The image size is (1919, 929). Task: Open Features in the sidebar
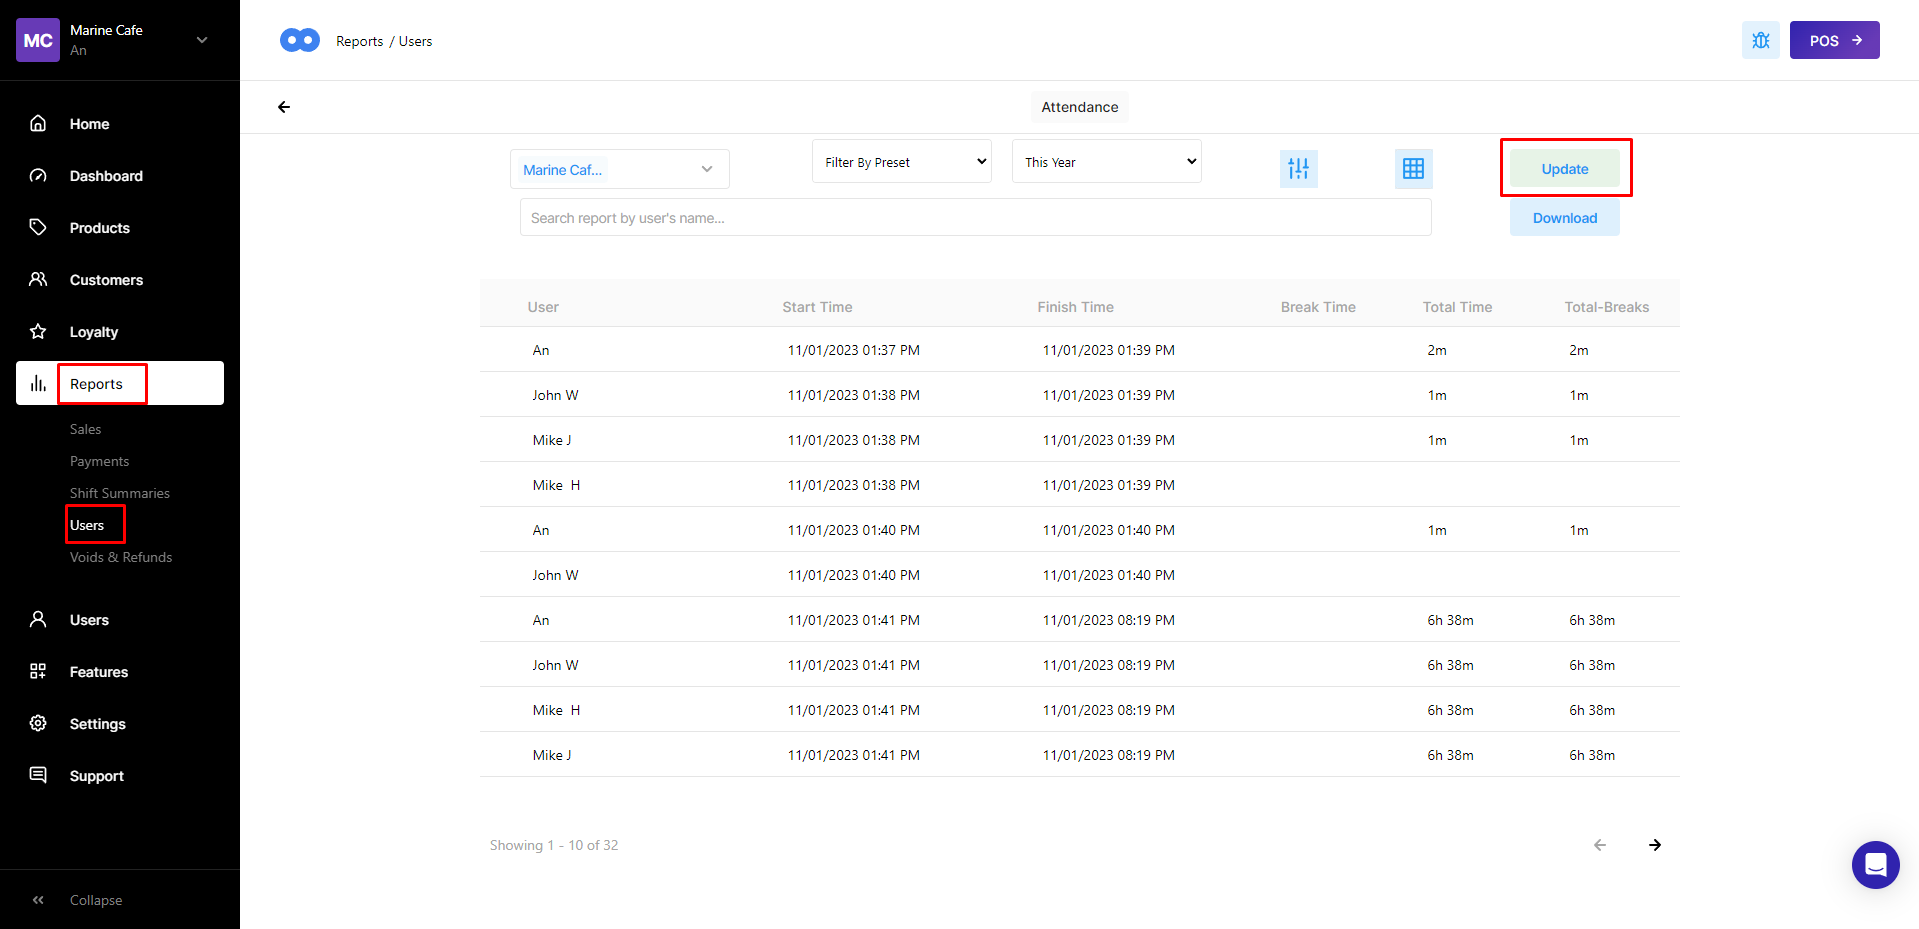tap(99, 672)
